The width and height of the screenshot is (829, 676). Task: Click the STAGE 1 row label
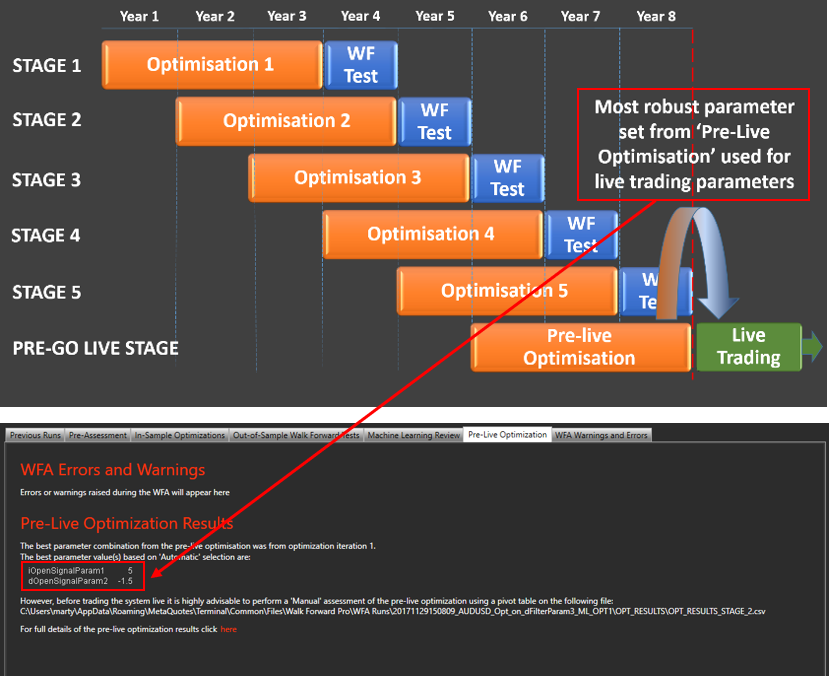pos(47,66)
